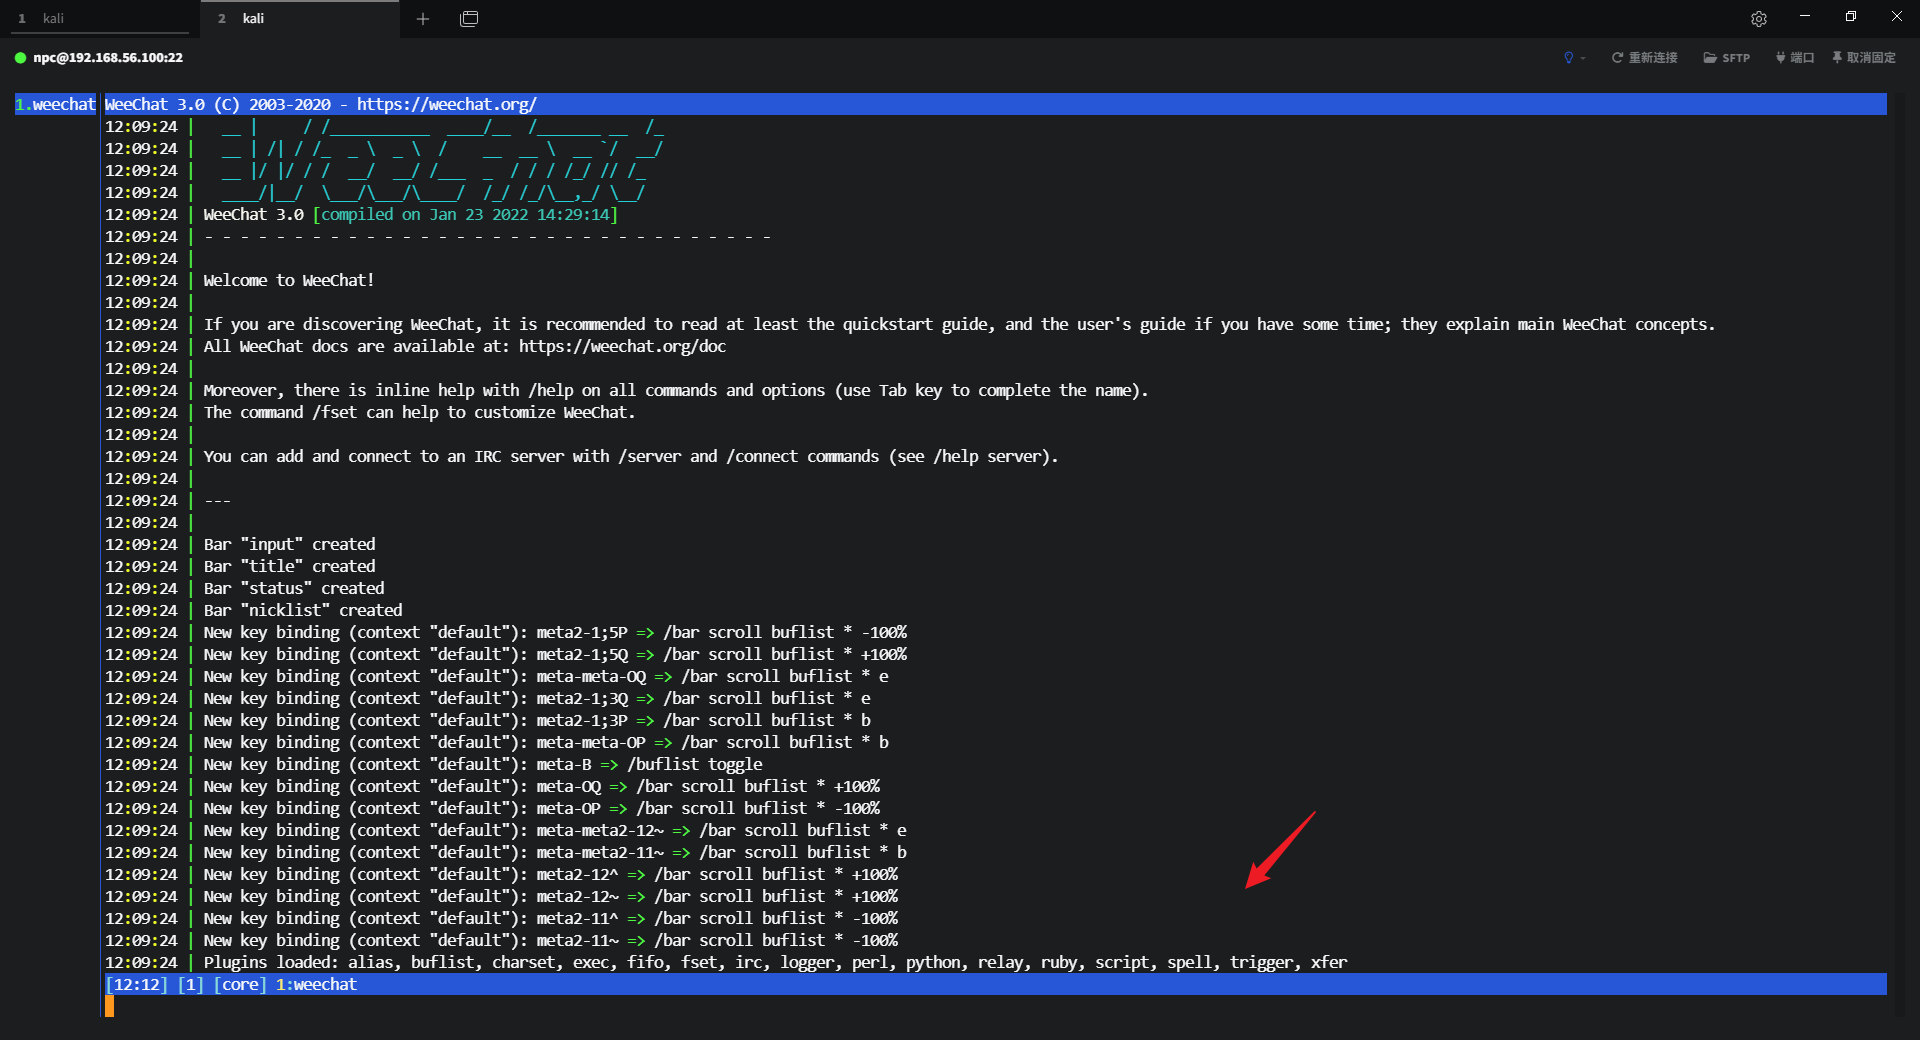Click the session windows icon beside the plus

469,19
